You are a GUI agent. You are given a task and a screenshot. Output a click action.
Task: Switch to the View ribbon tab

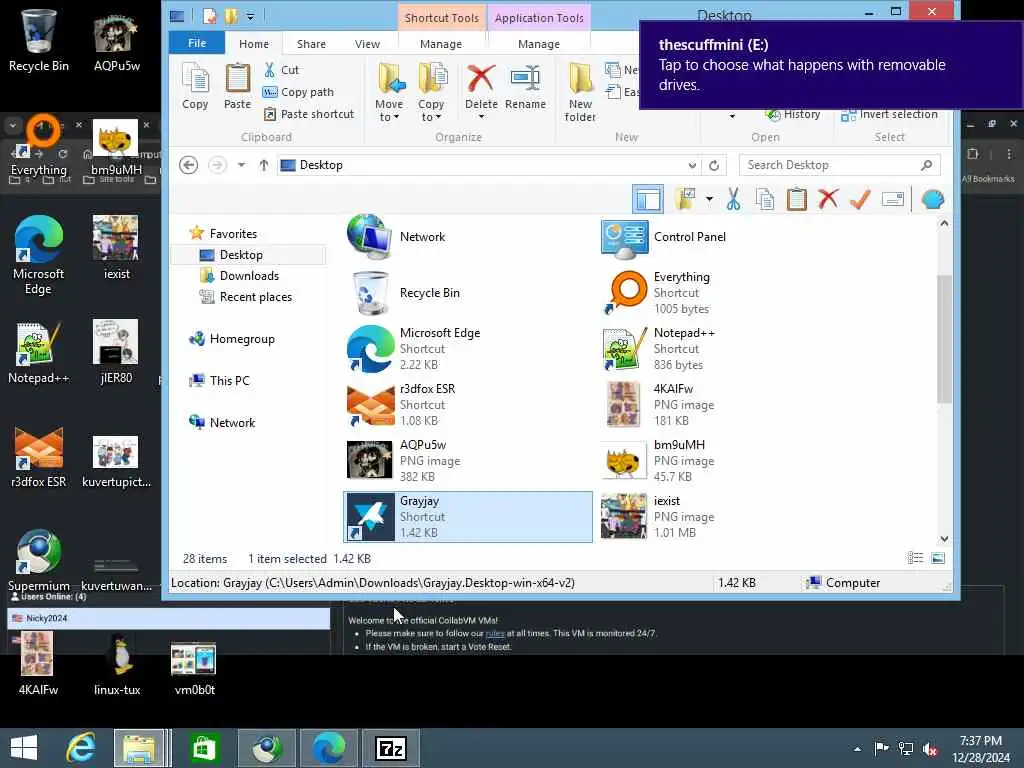point(367,44)
